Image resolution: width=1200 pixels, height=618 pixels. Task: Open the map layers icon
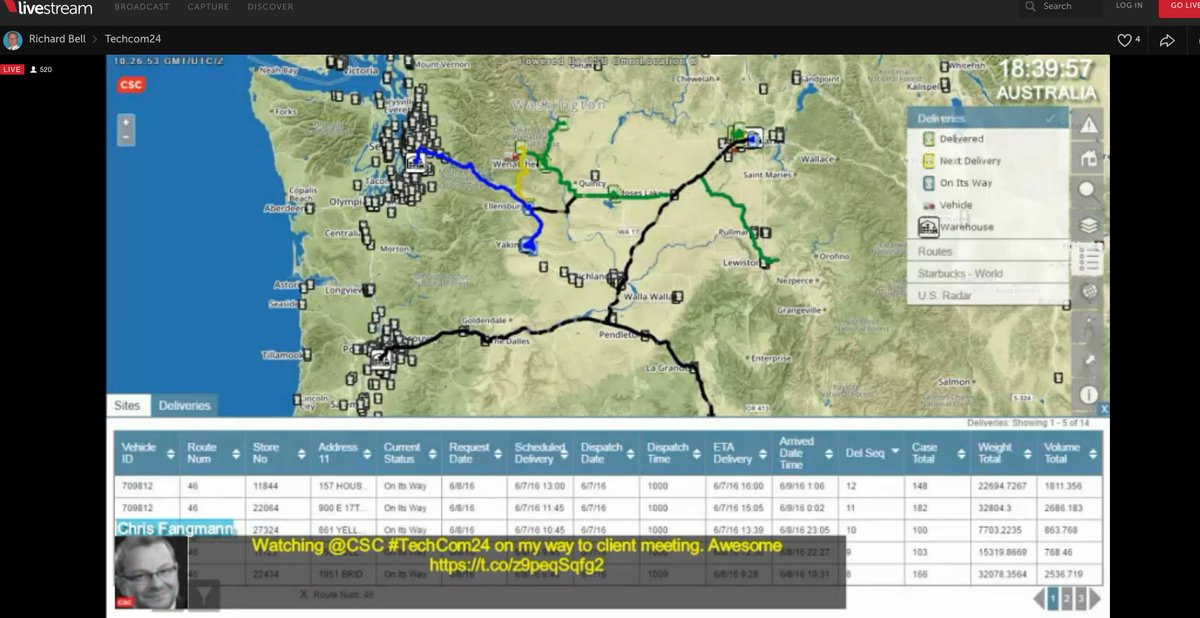click(1088, 224)
